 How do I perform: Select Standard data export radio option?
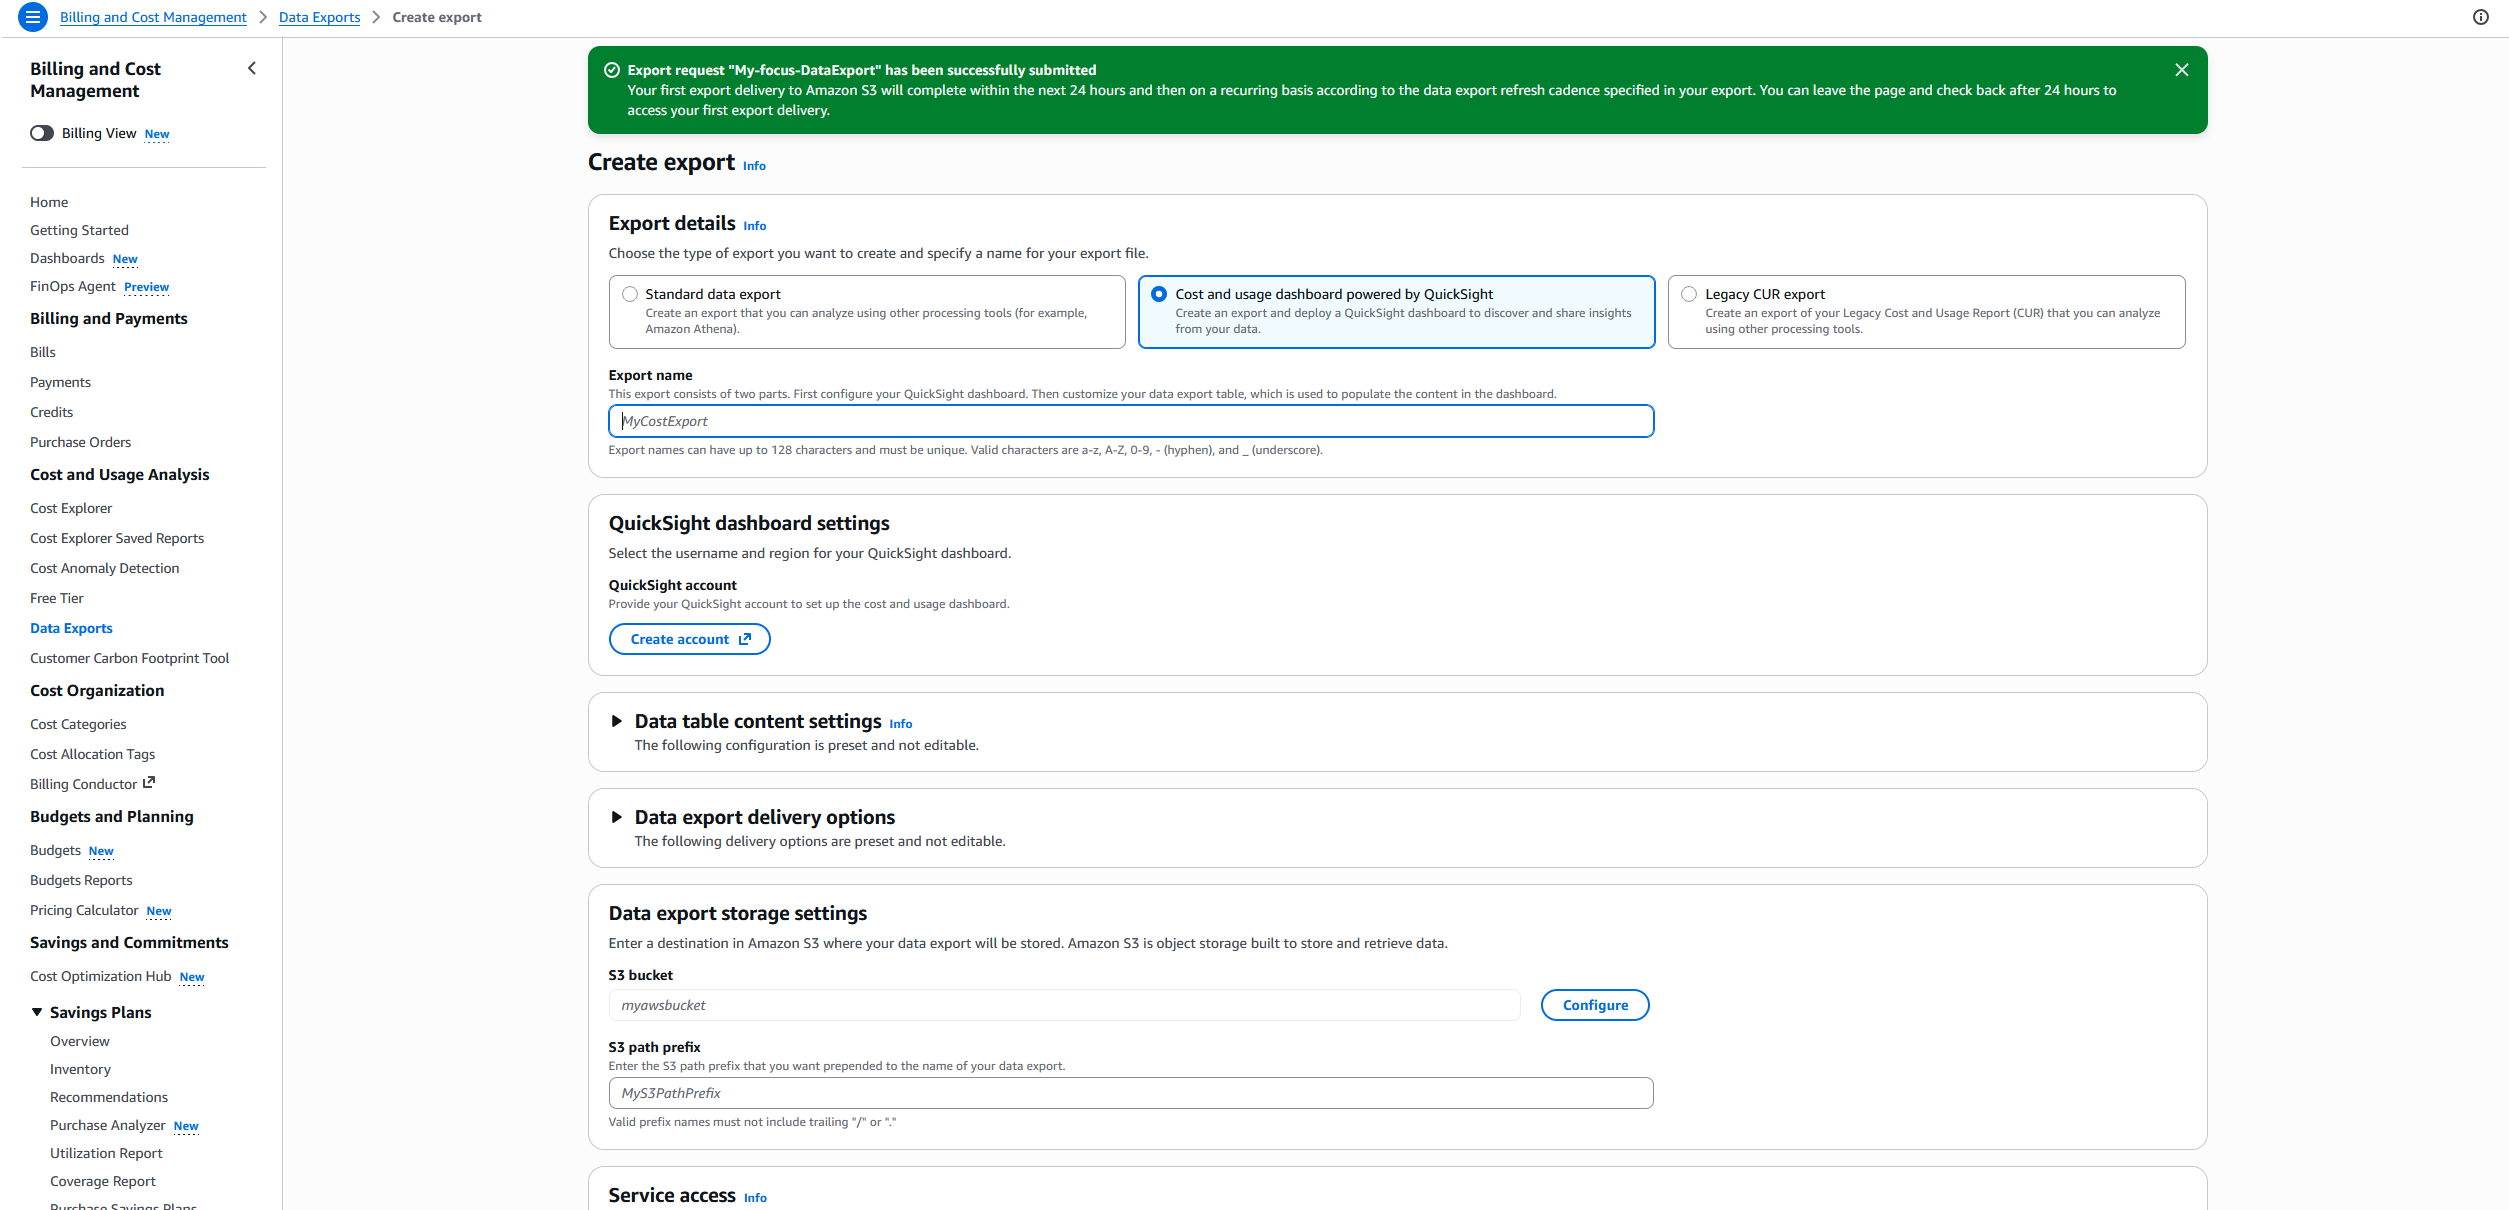[630, 294]
